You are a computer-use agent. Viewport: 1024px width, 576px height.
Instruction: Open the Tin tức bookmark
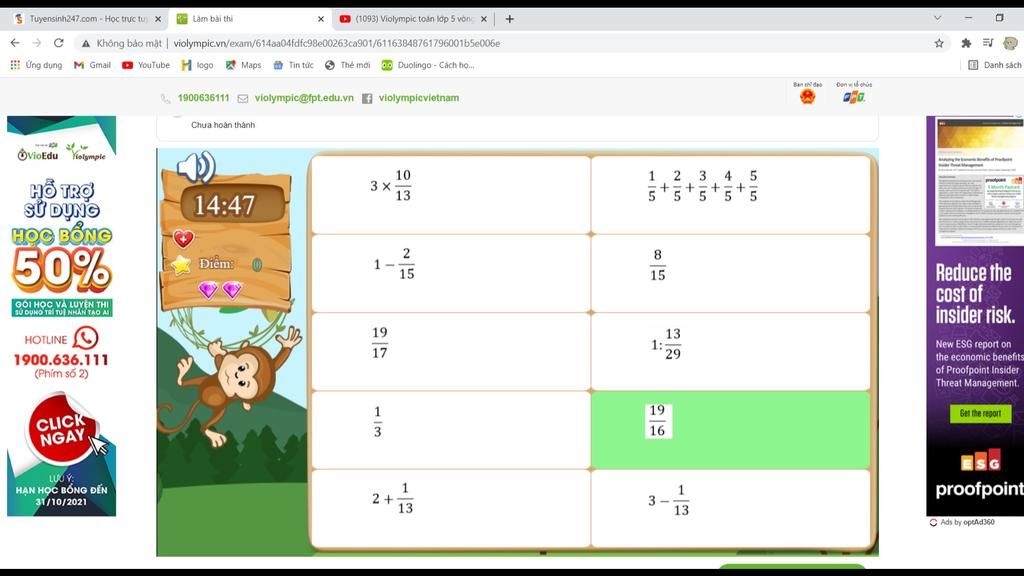[x=293, y=65]
